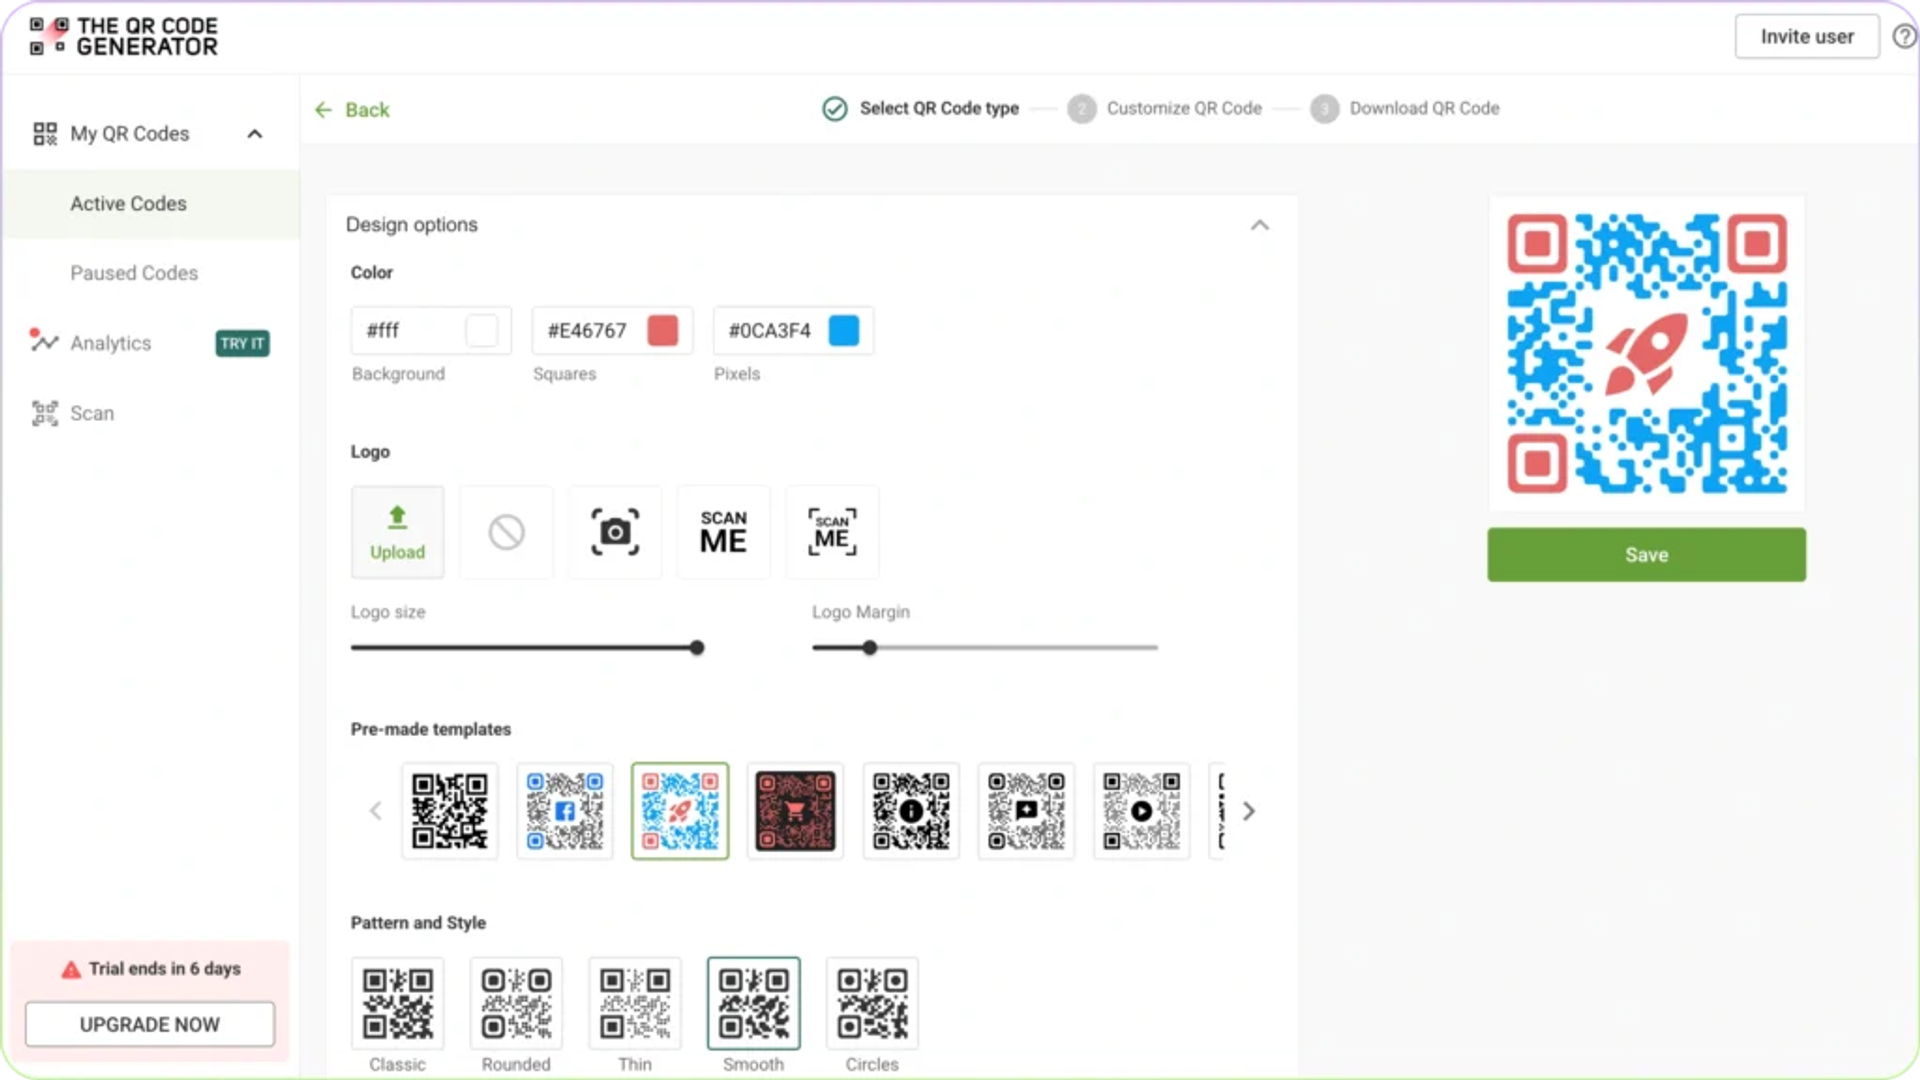Click the #fff Background color field
1920x1080 pixels.
pyautogui.click(x=431, y=331)
